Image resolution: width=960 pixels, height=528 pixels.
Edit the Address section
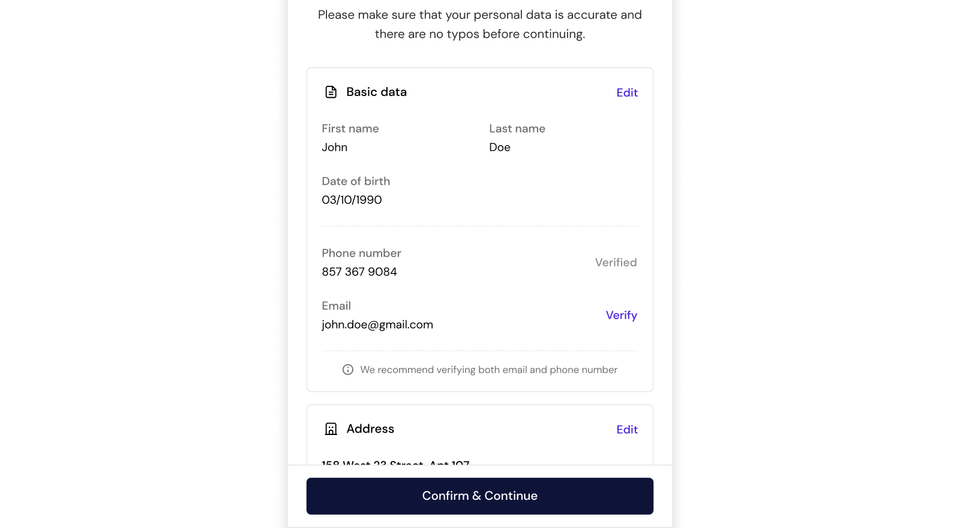[627, 430]
